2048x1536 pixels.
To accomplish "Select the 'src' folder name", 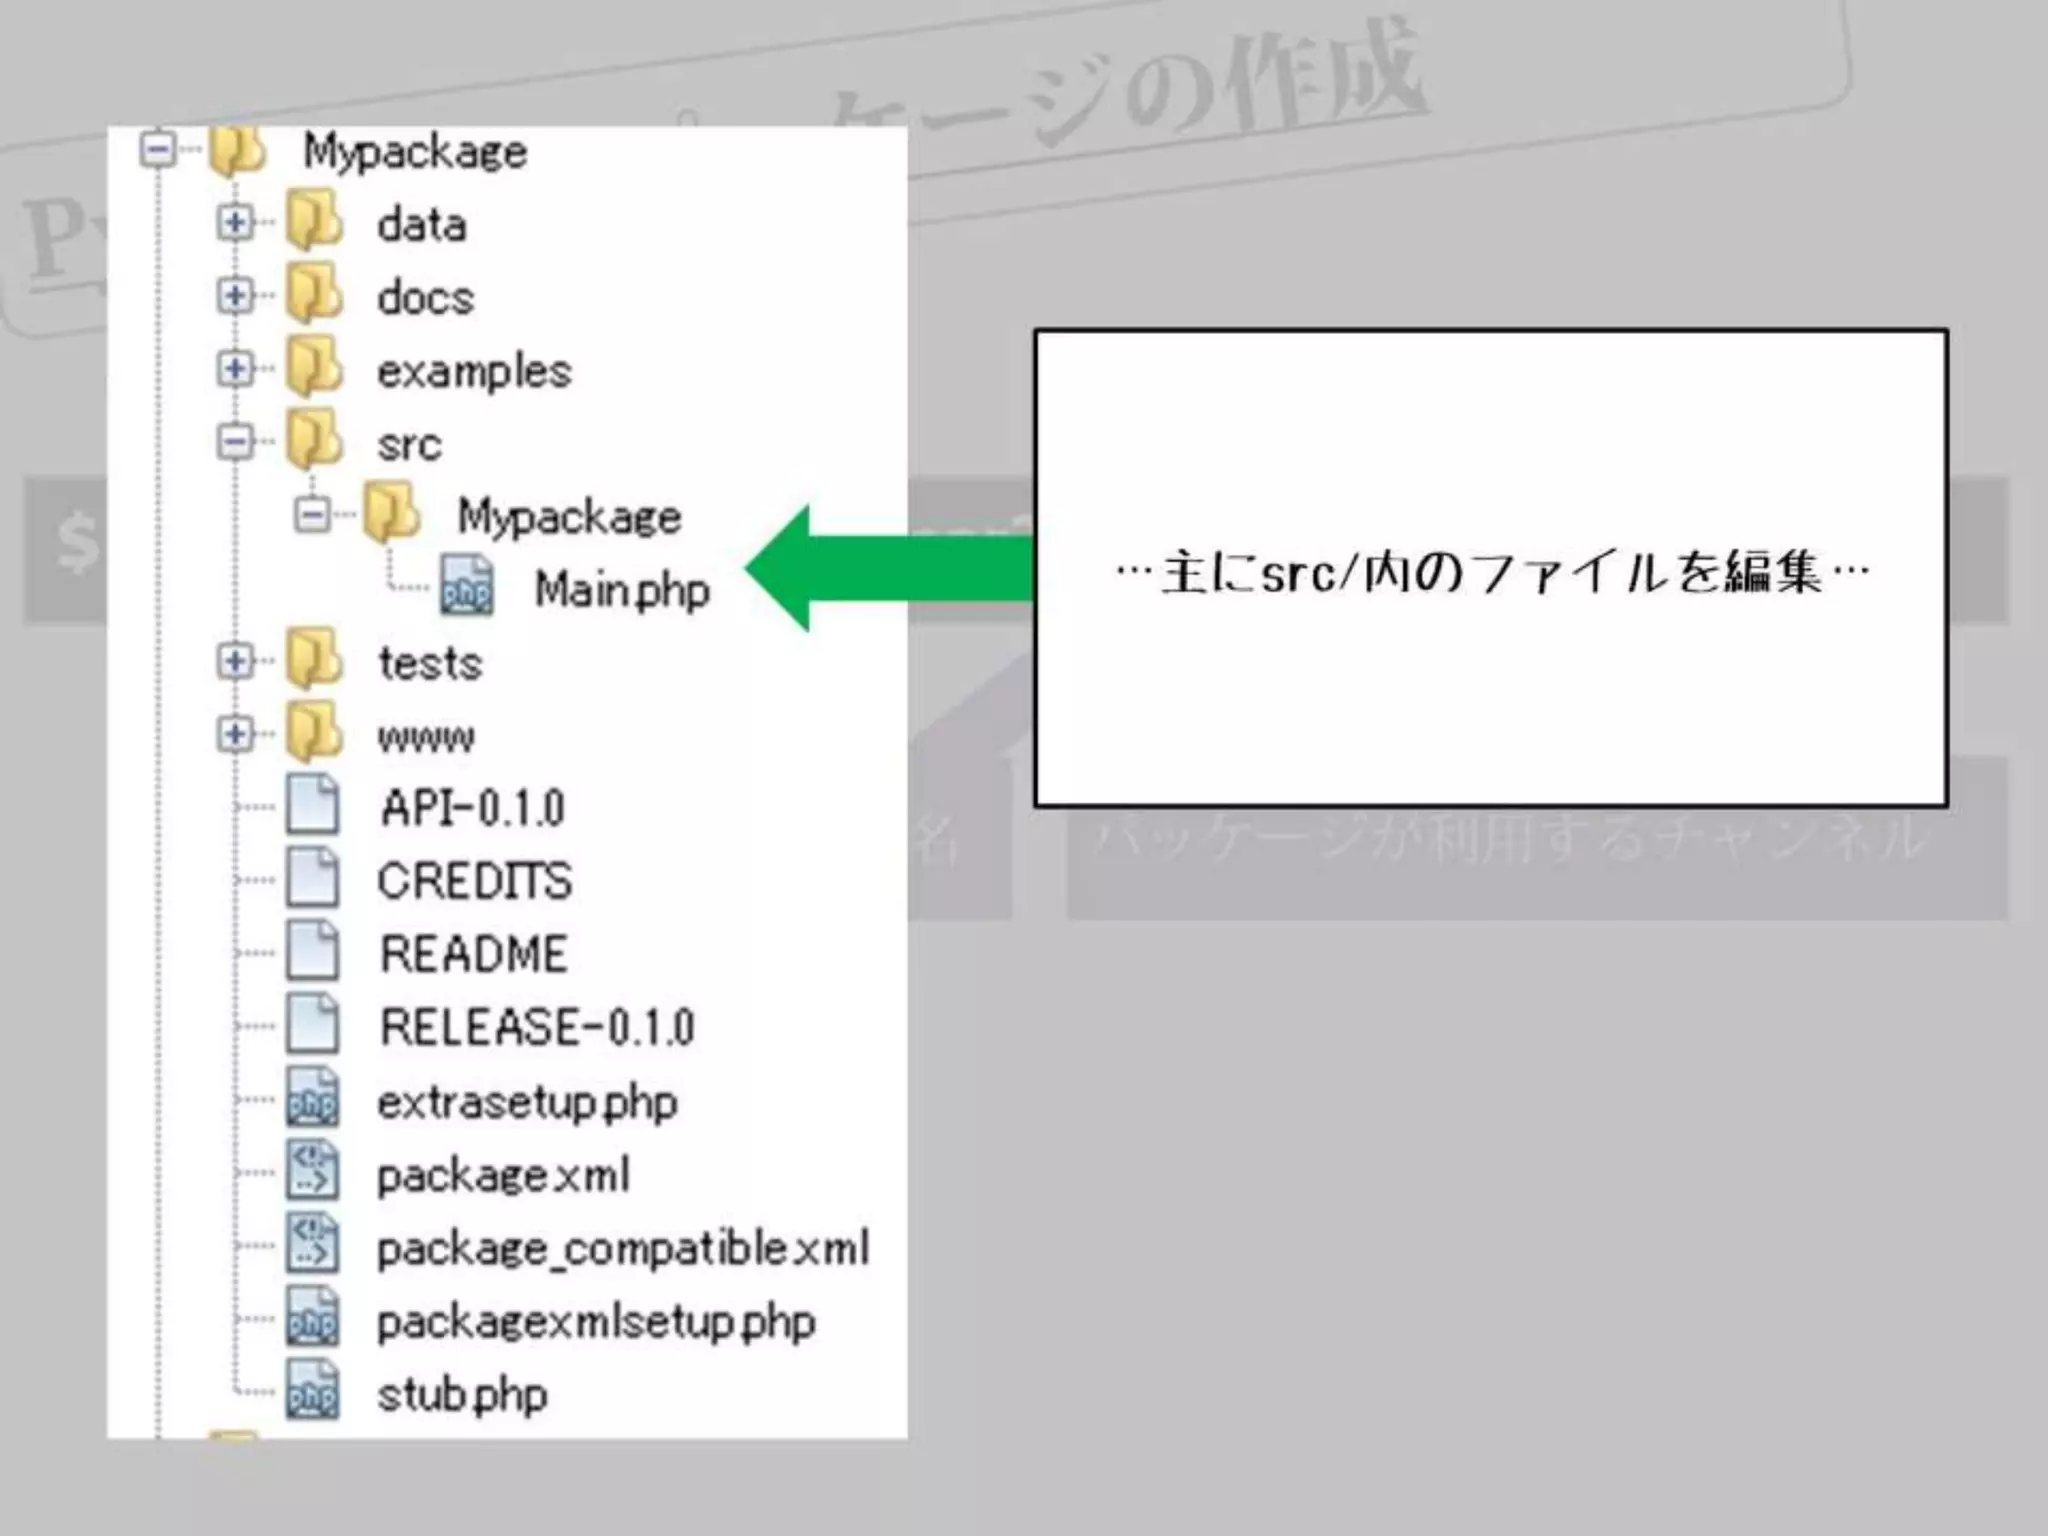I will (408, 445).
